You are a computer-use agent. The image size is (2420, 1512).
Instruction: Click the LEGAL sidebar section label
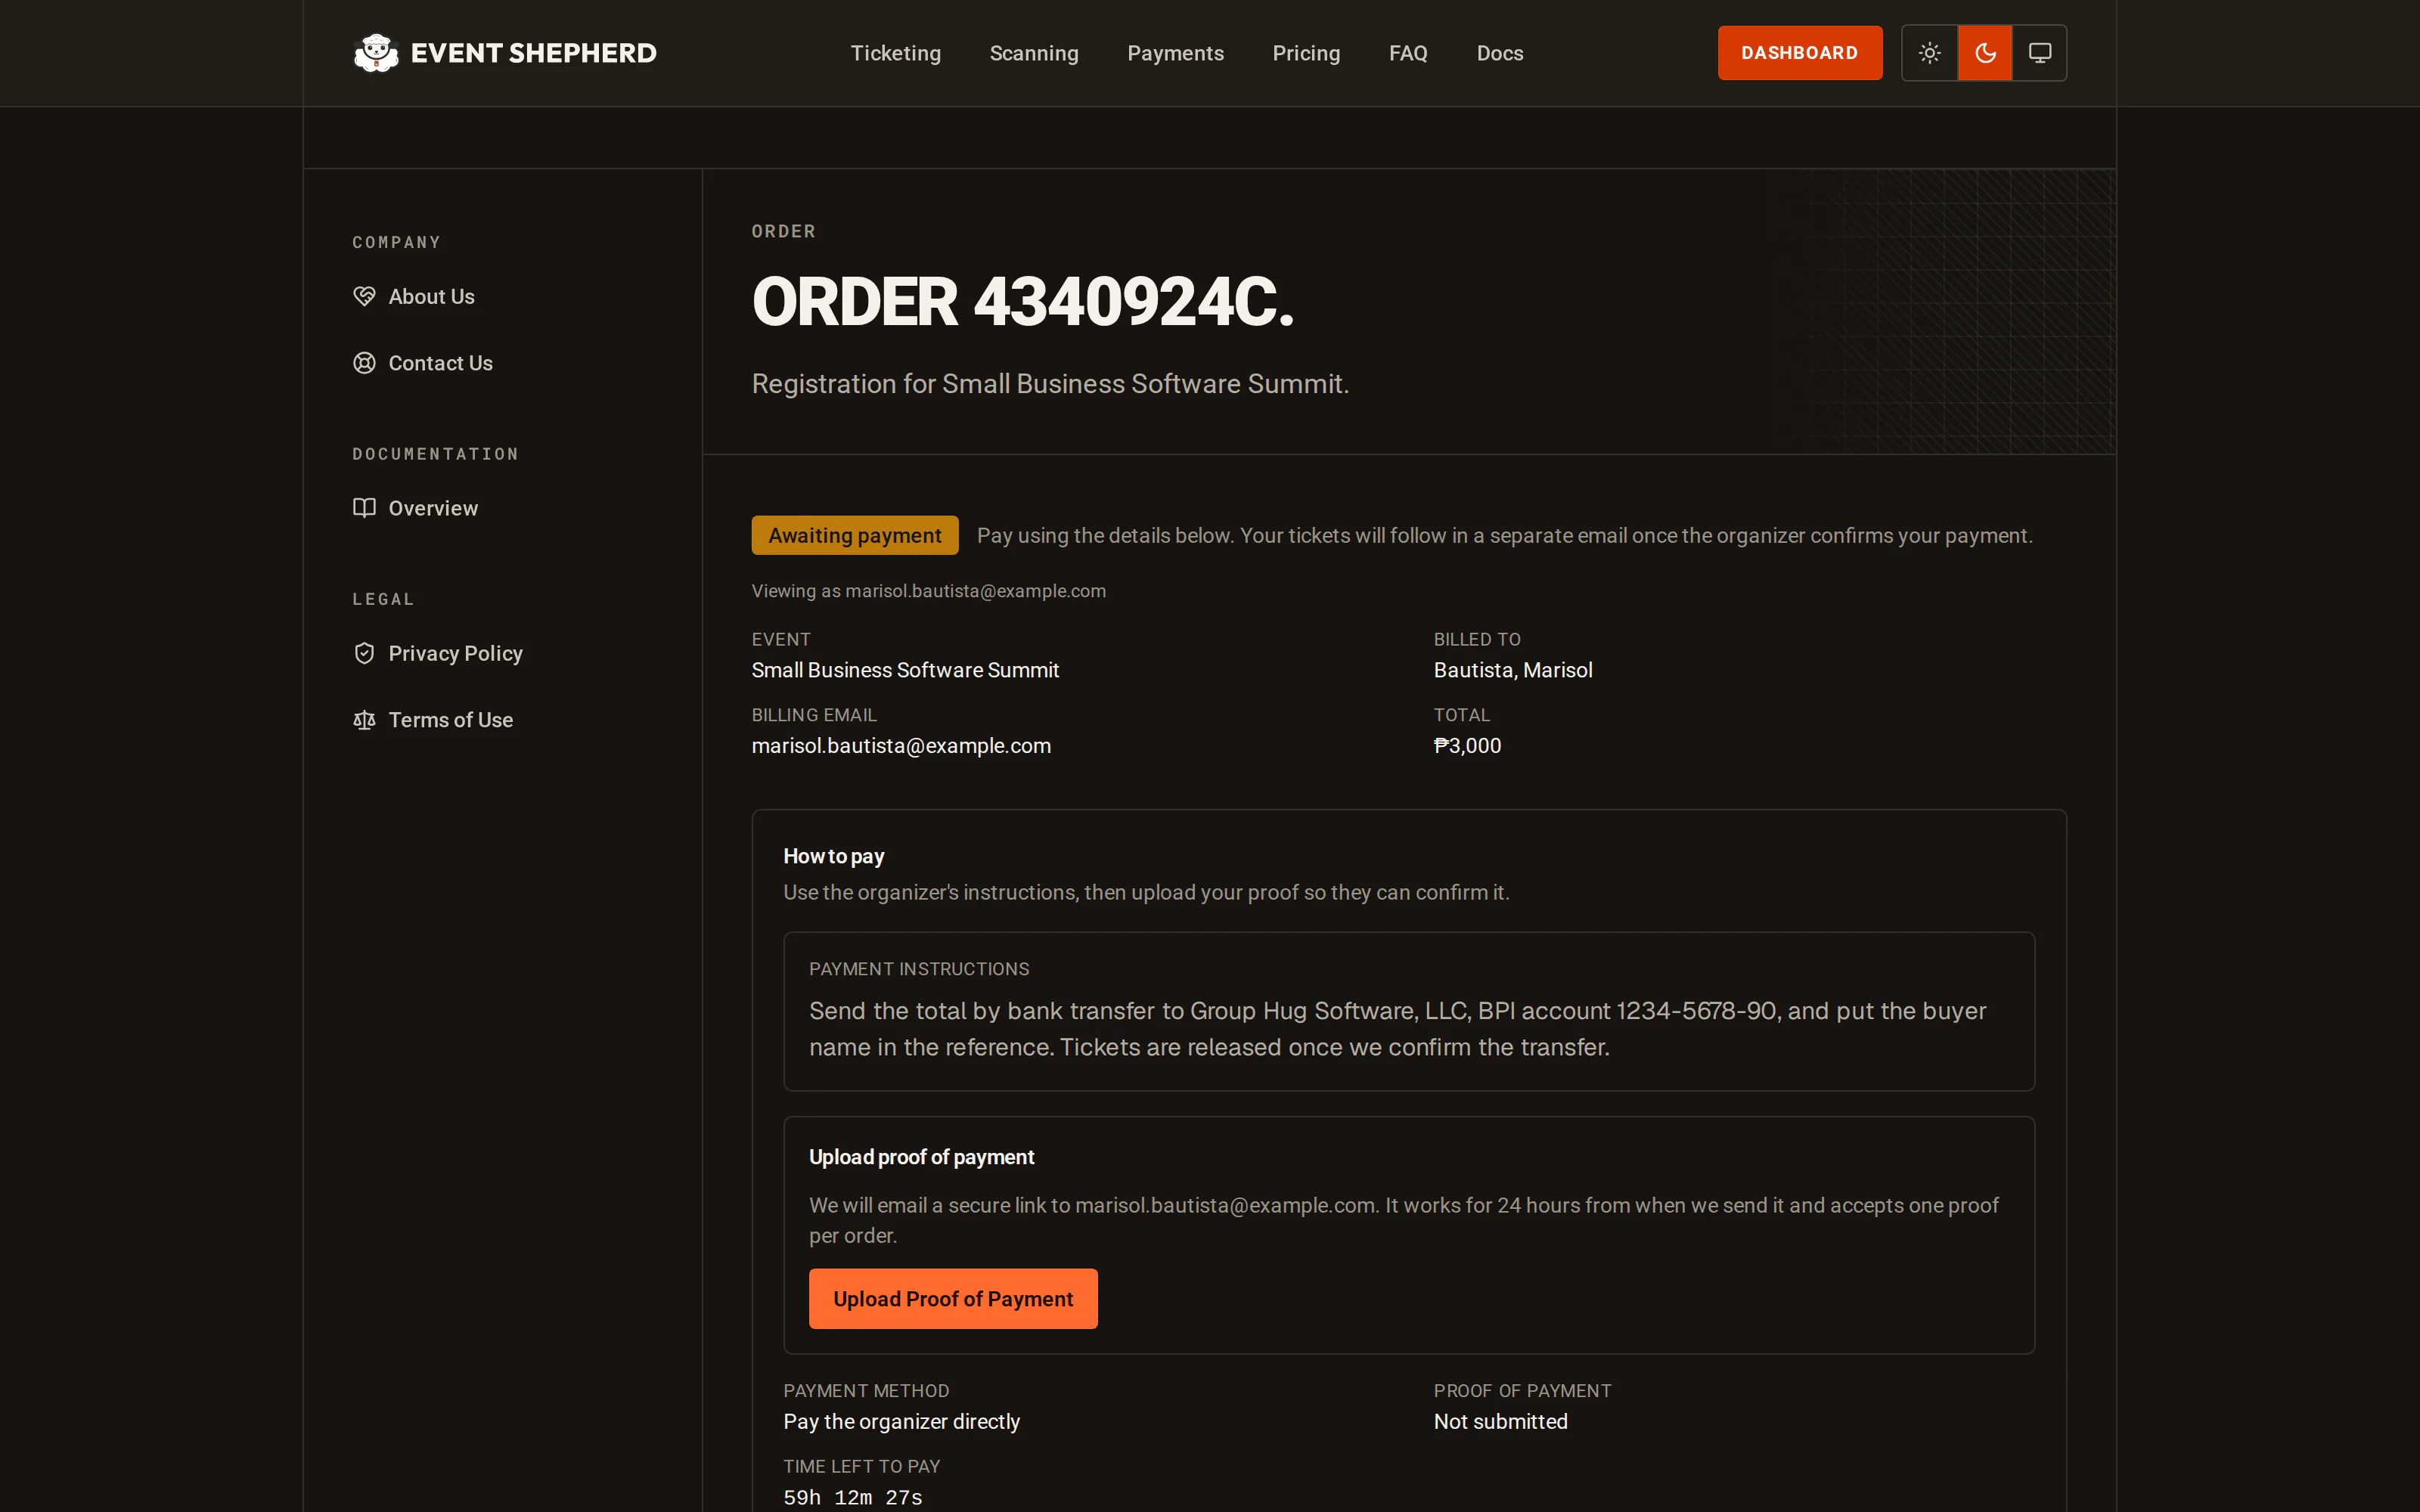click(x=383, y=599)
